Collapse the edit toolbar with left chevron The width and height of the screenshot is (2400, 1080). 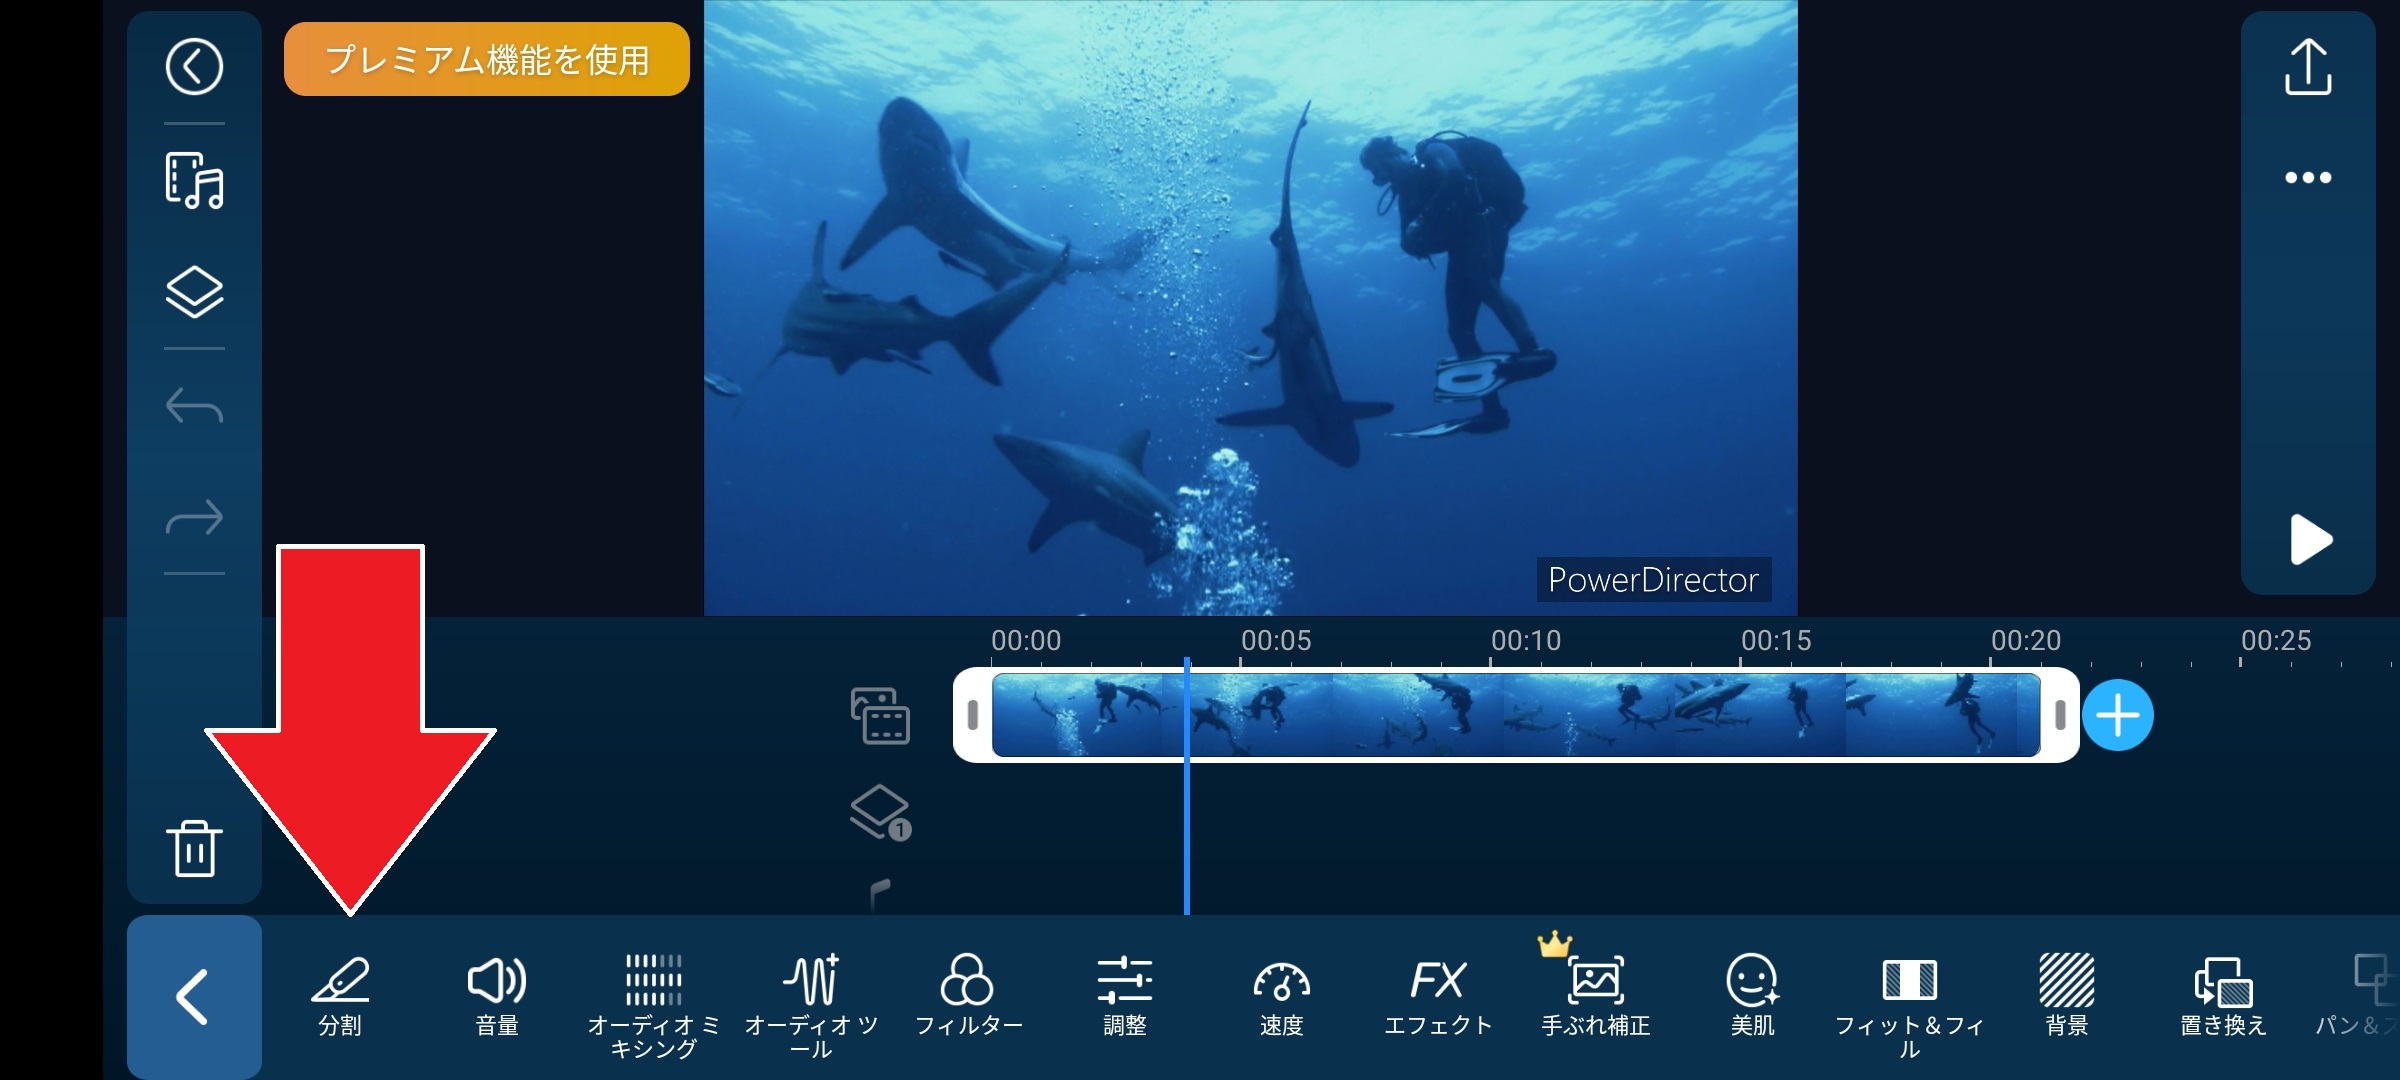194,996
